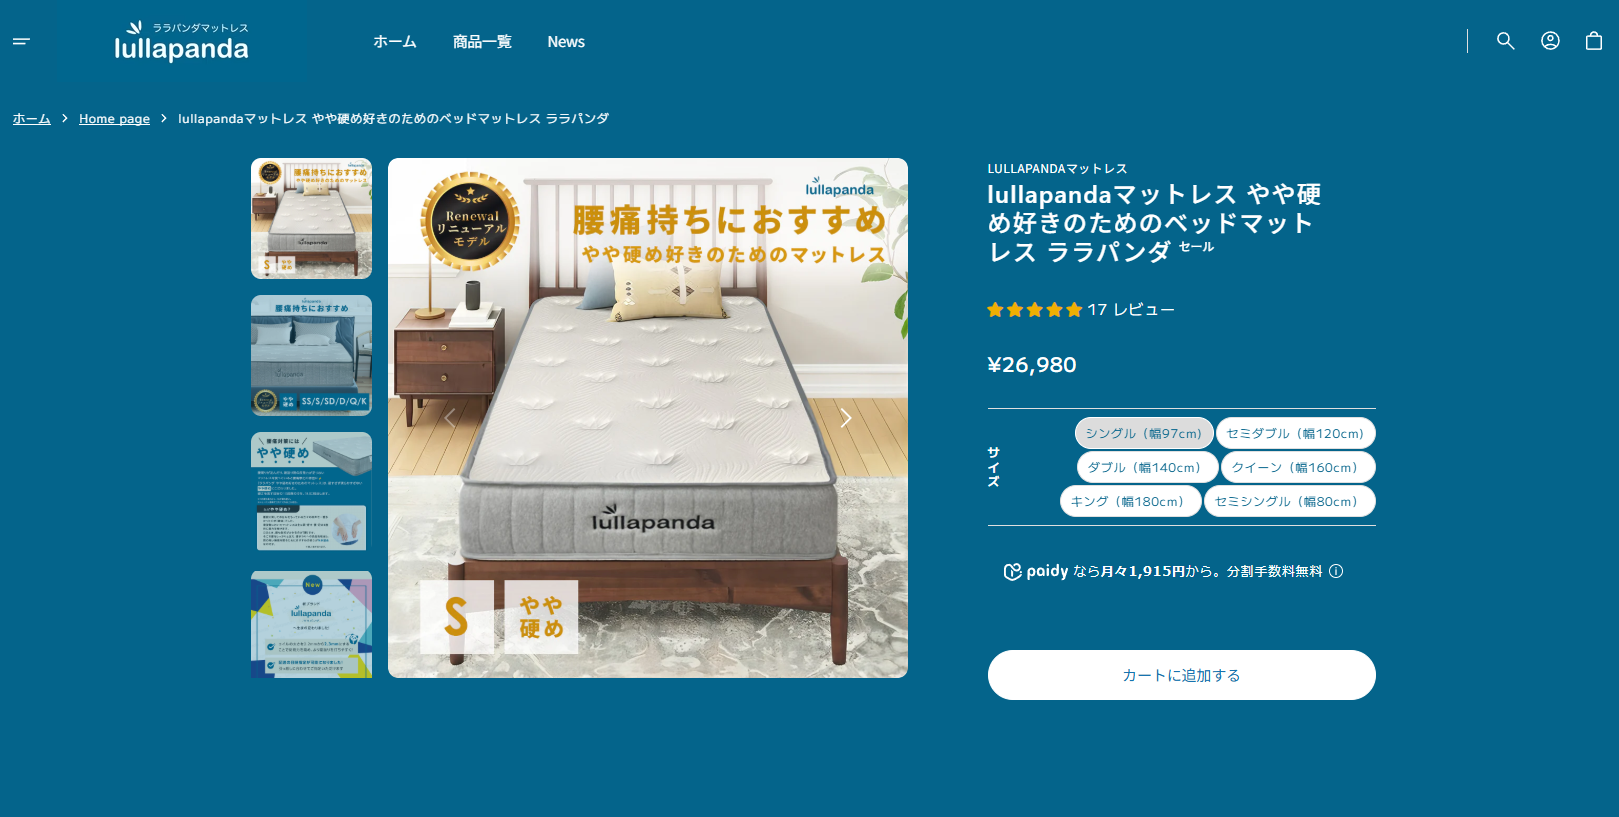Click the Home page breadcrumb link
The height and width of the screenshot is (817, 1619).
114,118
